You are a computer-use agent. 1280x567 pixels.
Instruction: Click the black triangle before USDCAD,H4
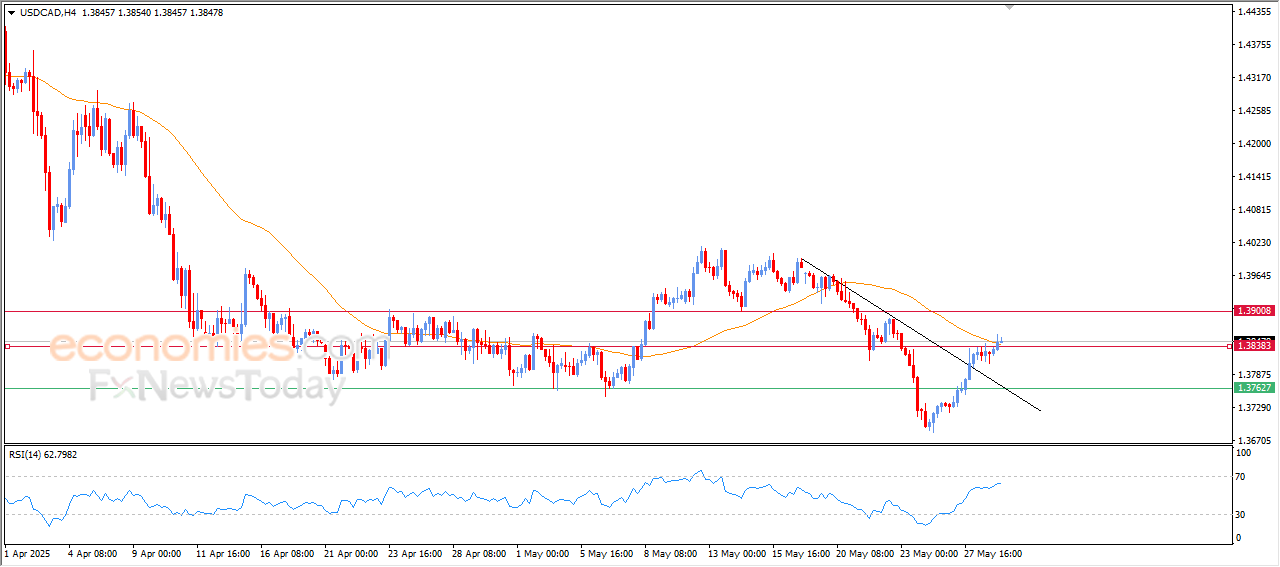[x=11, y=13]
